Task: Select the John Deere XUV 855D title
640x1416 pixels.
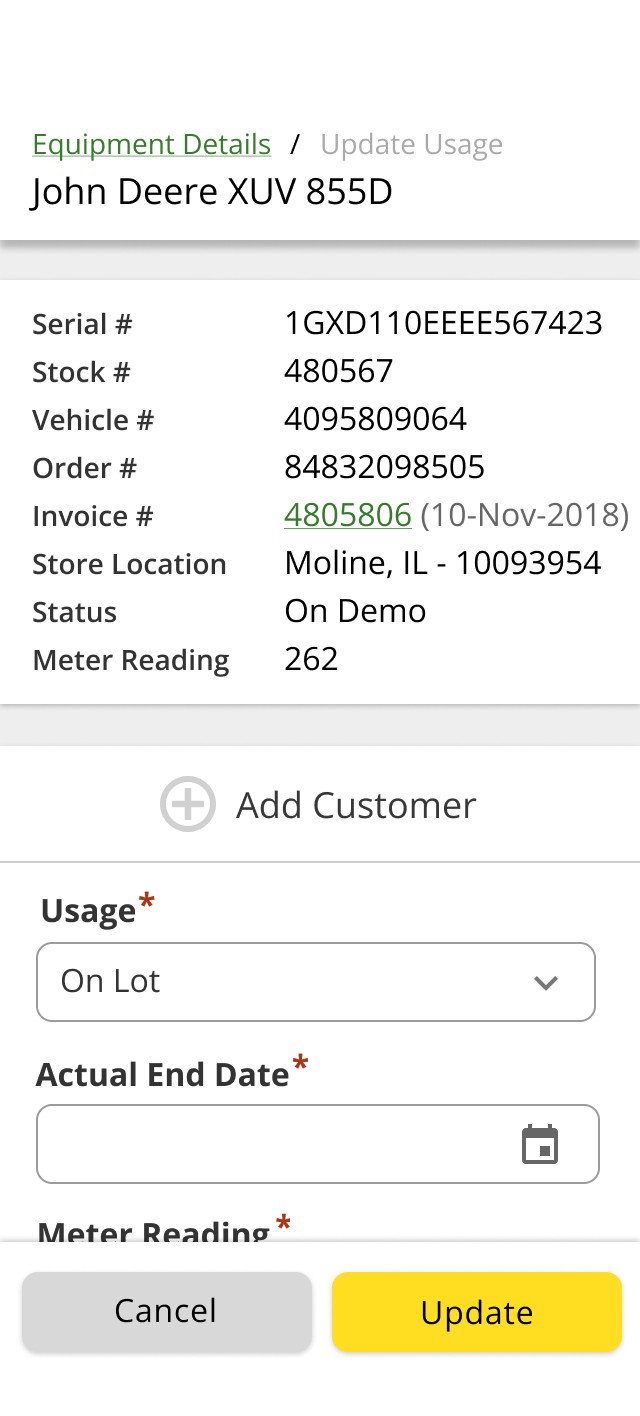Action: pyautogui.click(x=212, y=192)
